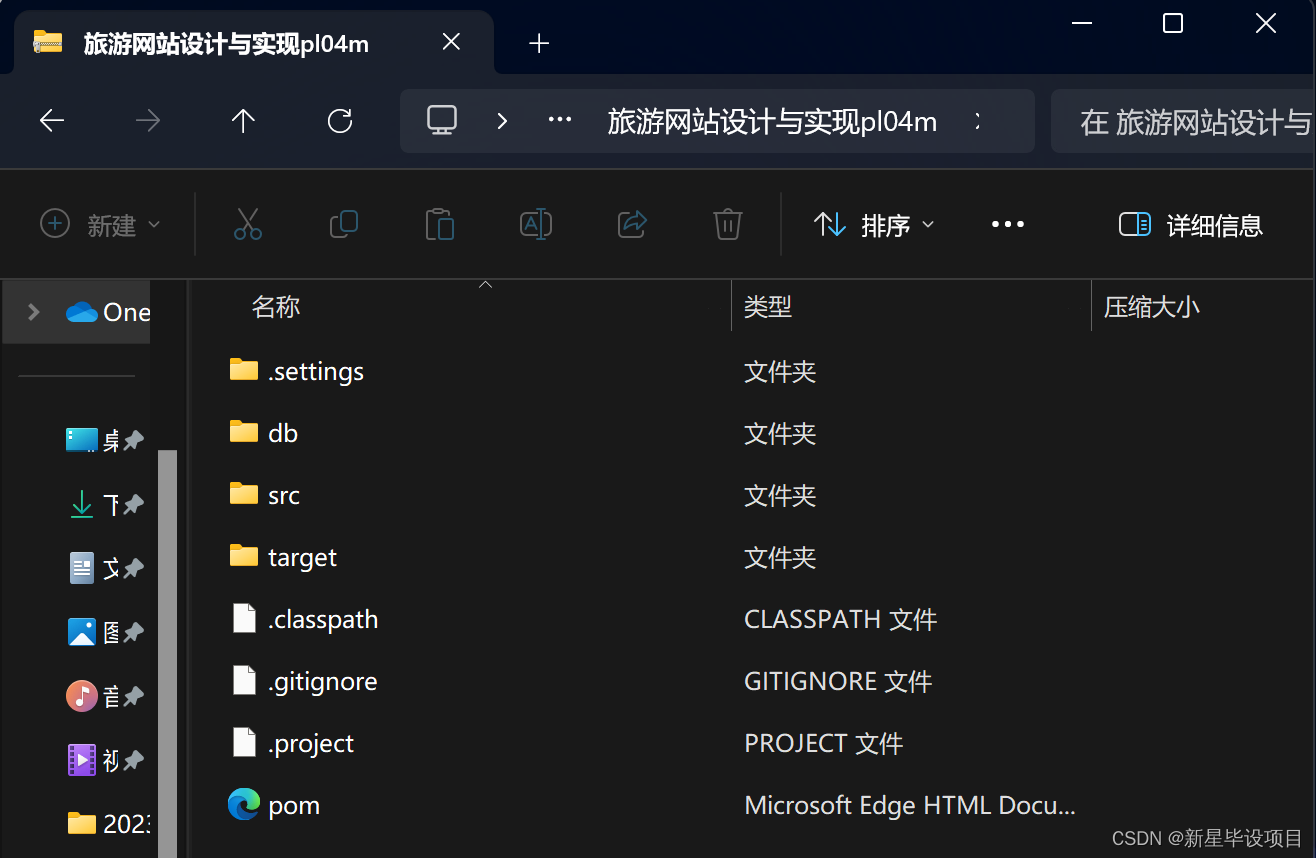Refresh the current folder view
This screenshot has height=858, width=1316.
coord(340,122)
